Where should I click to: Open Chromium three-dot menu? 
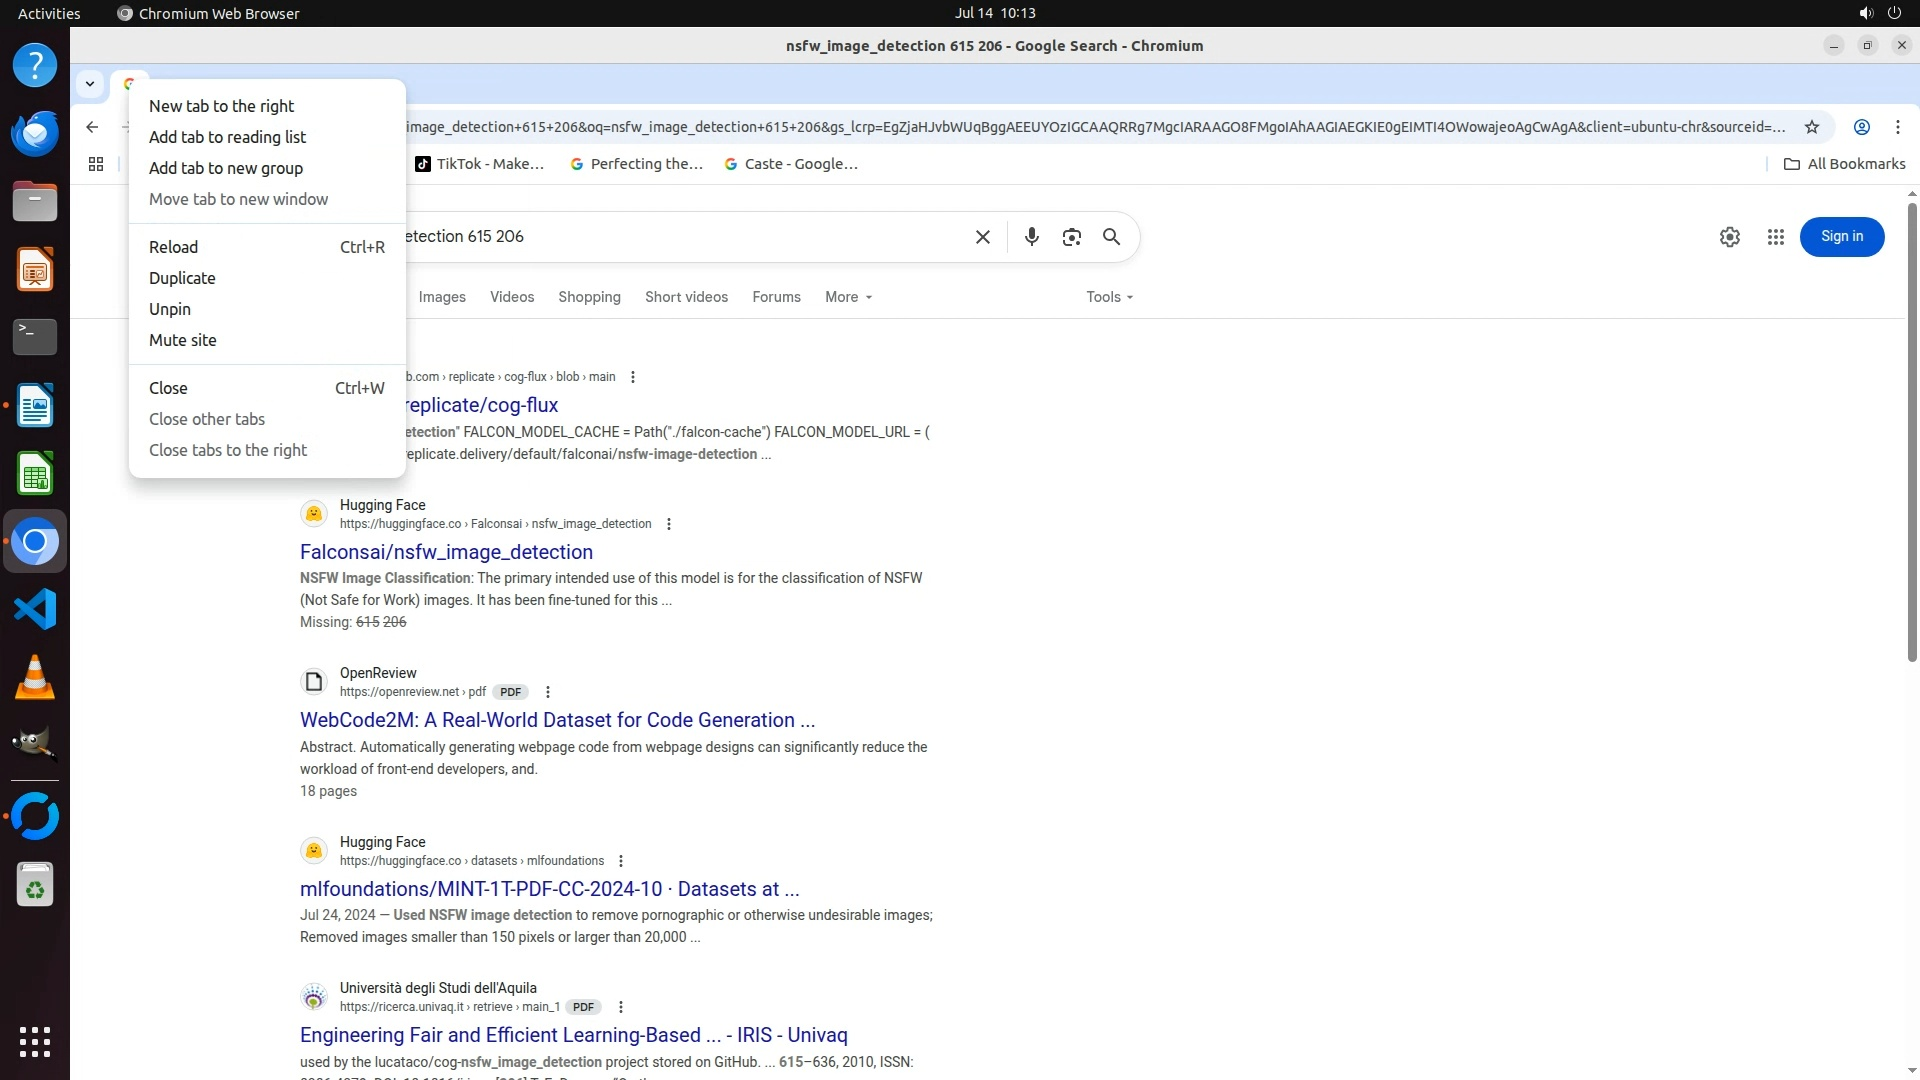[x=1897, y=127]
